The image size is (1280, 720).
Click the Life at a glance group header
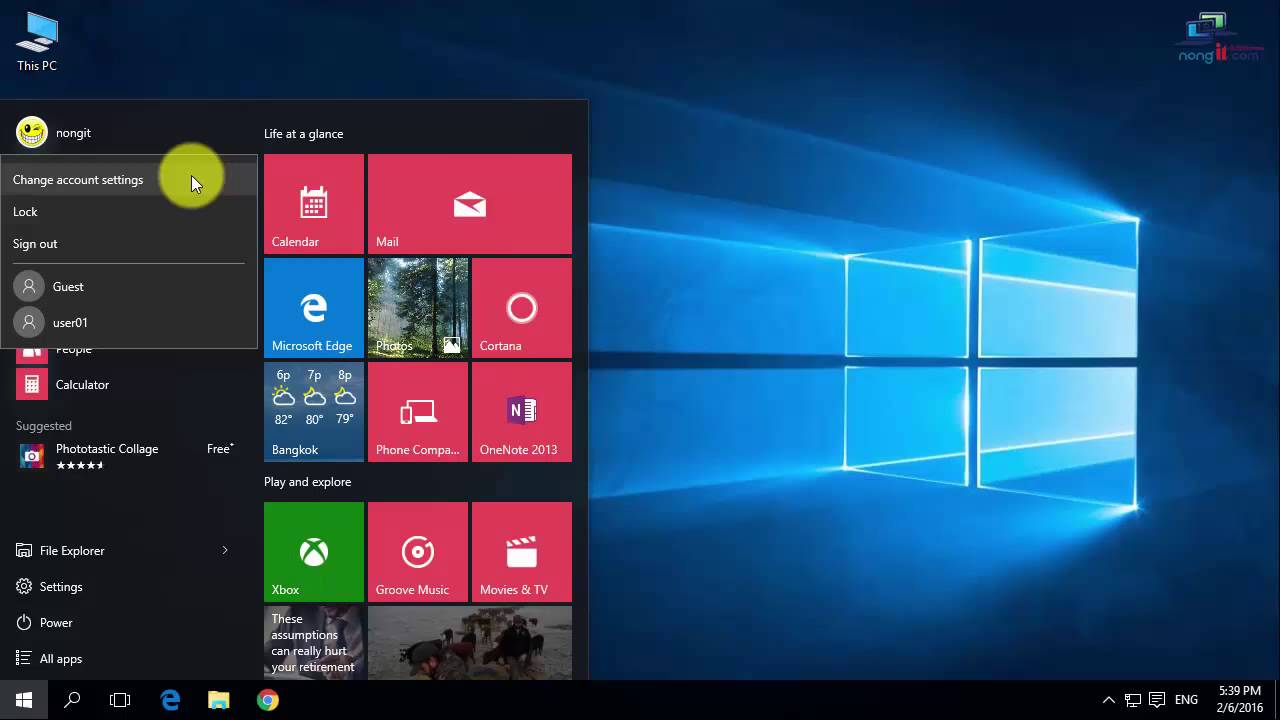click(x=304, y=134)
